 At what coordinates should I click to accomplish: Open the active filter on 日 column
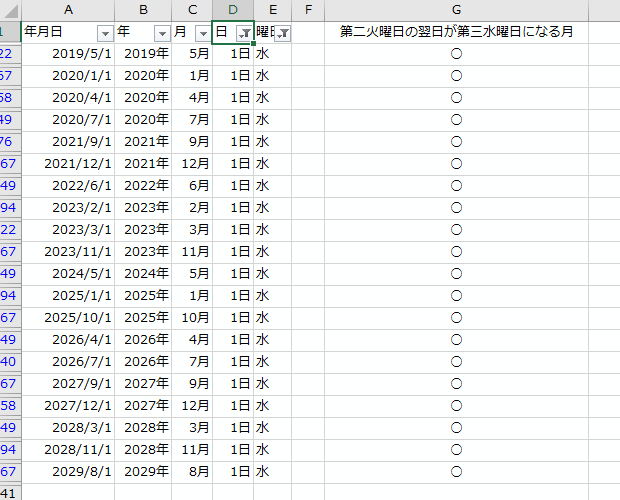click(245, 34)
